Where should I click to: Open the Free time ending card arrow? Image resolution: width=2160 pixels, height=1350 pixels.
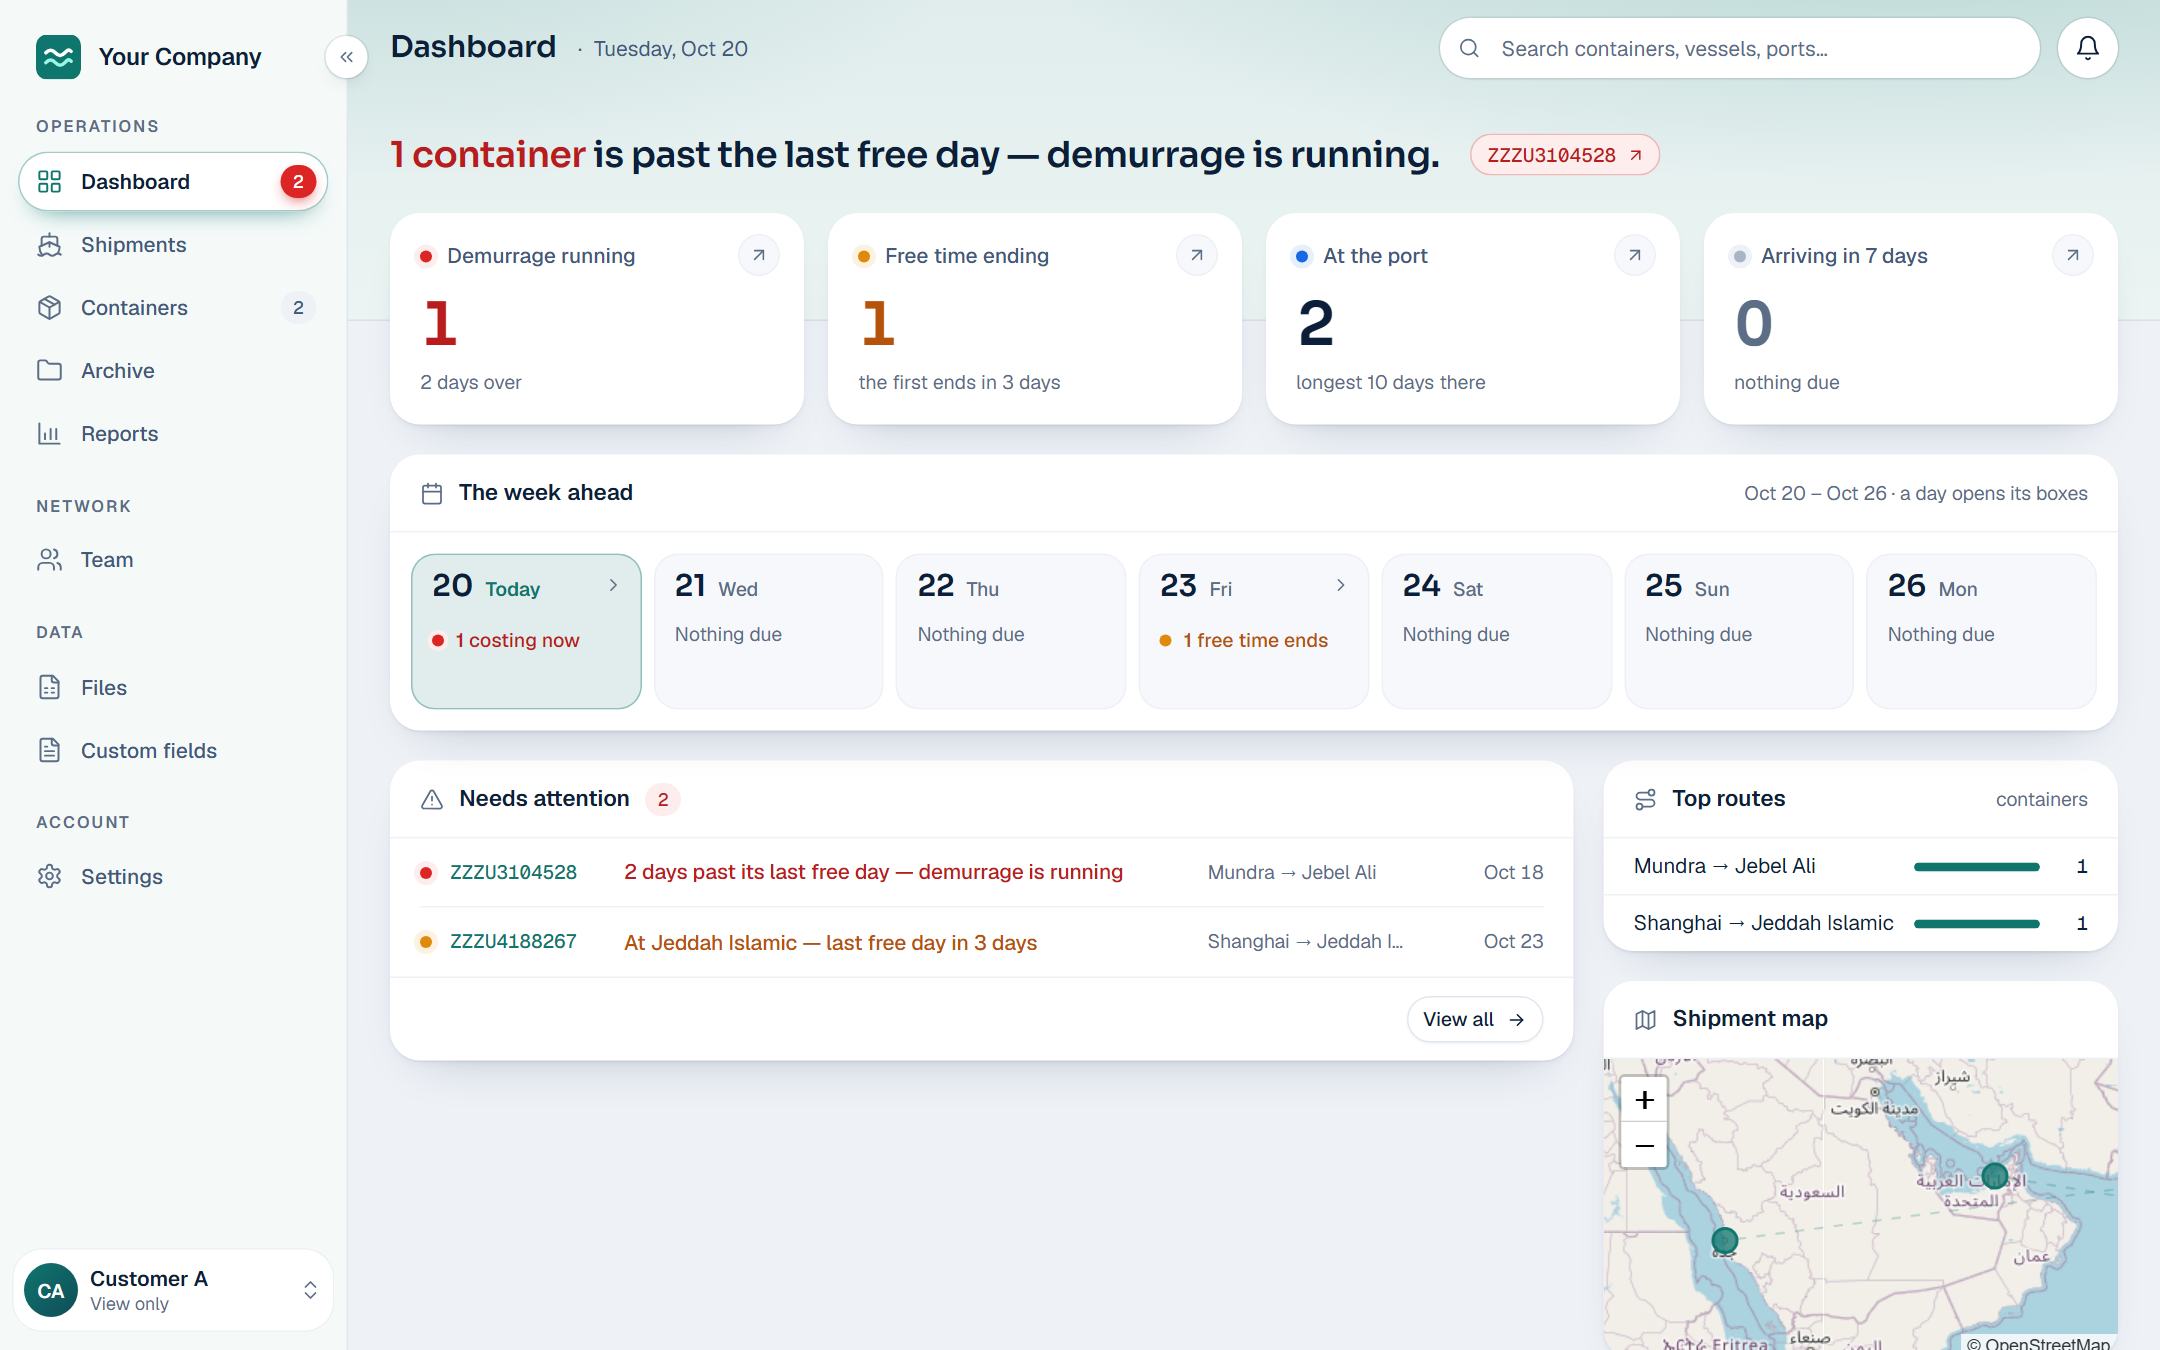point(1197,255)
